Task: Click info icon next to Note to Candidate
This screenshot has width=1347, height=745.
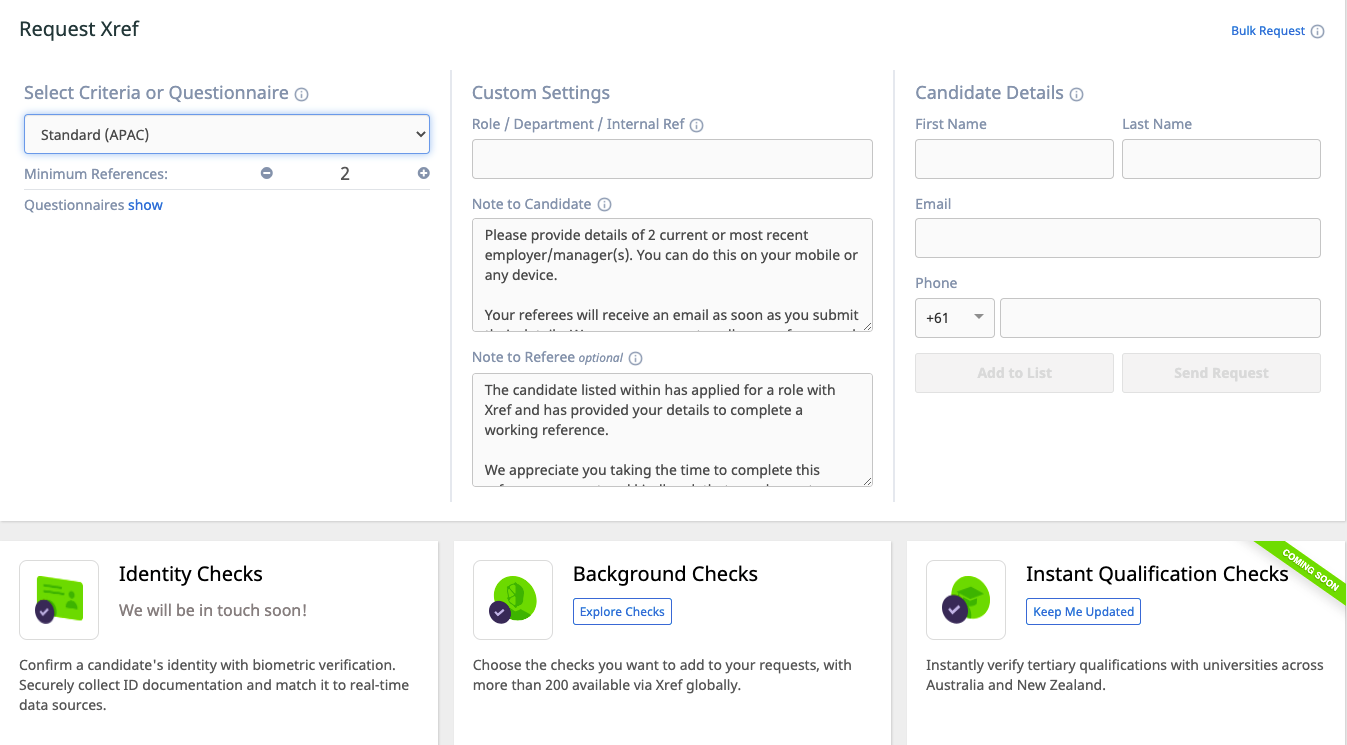Action: (604, 204)
